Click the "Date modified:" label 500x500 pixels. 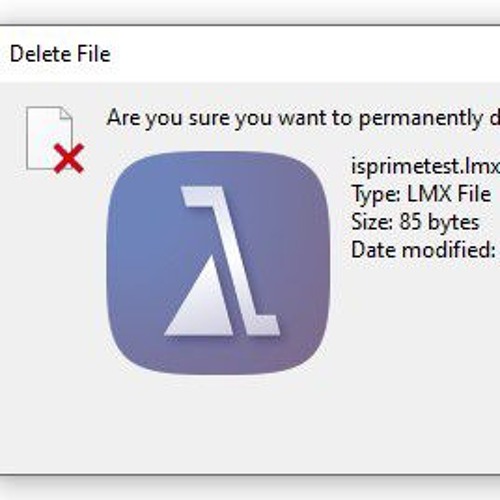tap(423, 249)
